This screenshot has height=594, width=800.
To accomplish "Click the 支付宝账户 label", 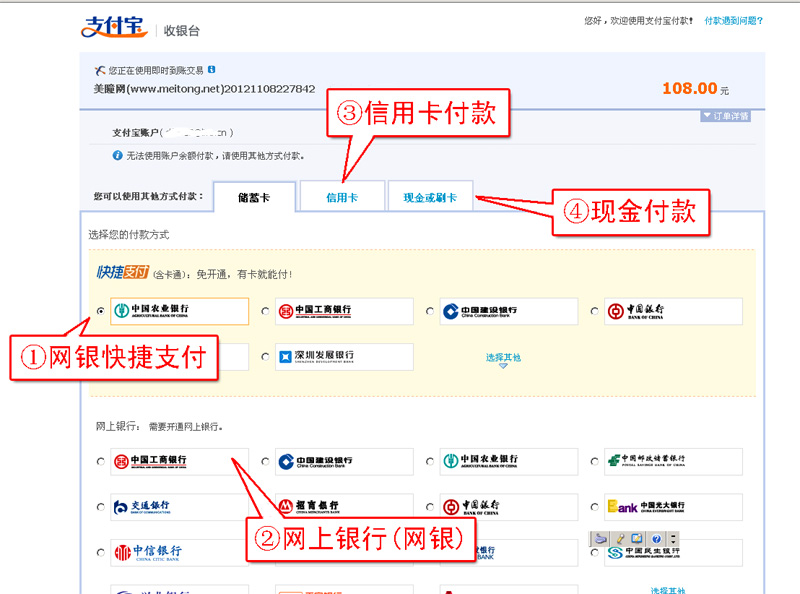I will (135, 133).
